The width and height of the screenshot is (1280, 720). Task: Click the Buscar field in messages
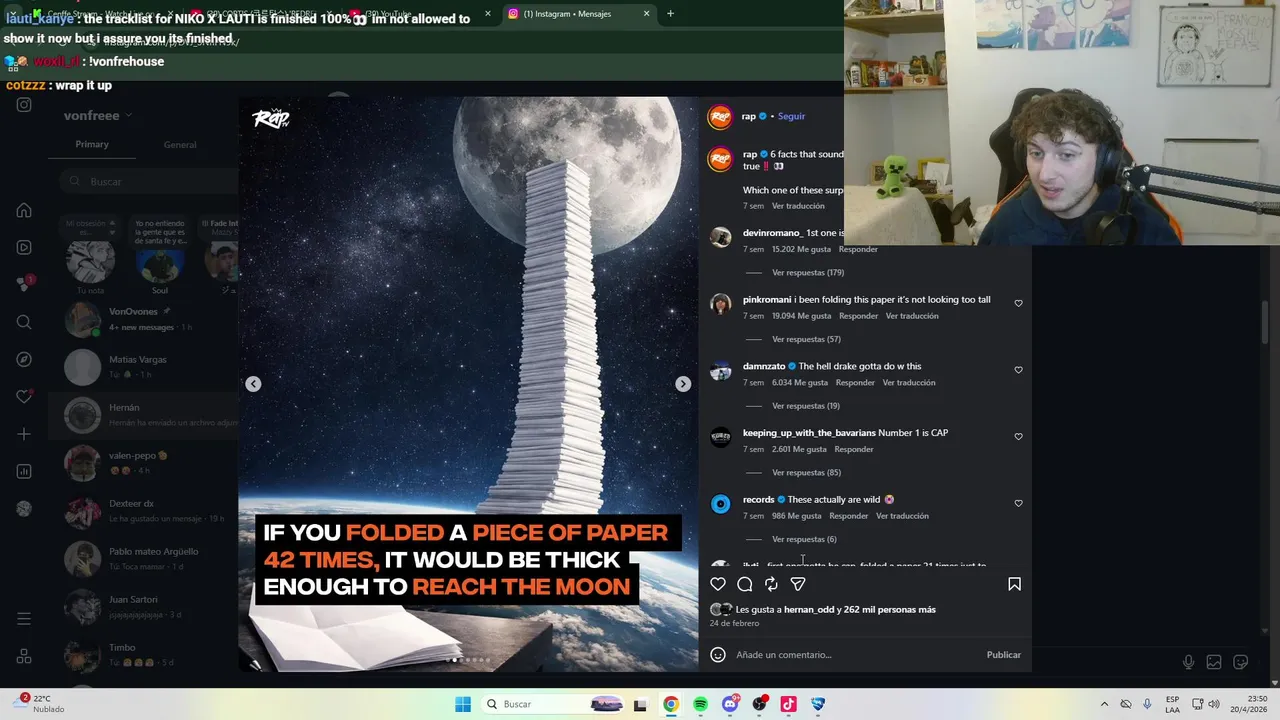click(x=148, y=181)
